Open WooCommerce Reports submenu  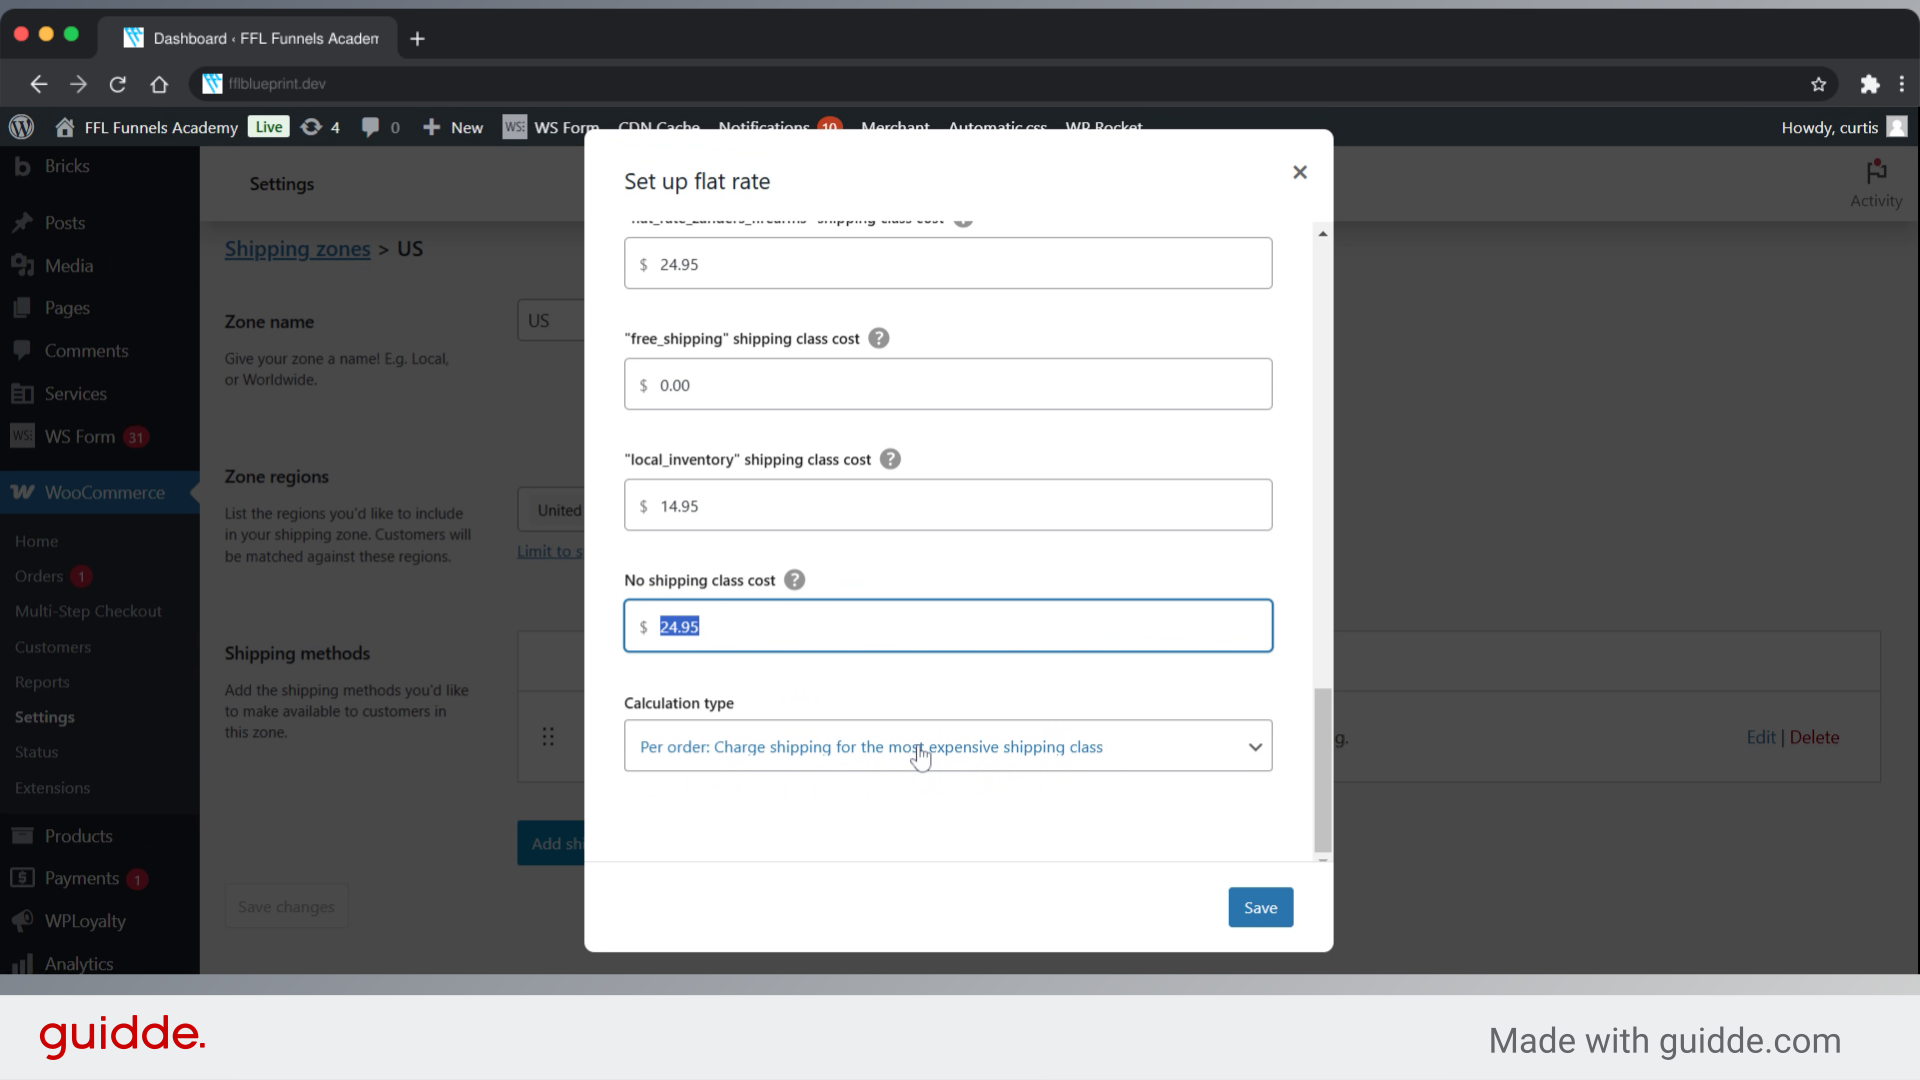point(42,682)
